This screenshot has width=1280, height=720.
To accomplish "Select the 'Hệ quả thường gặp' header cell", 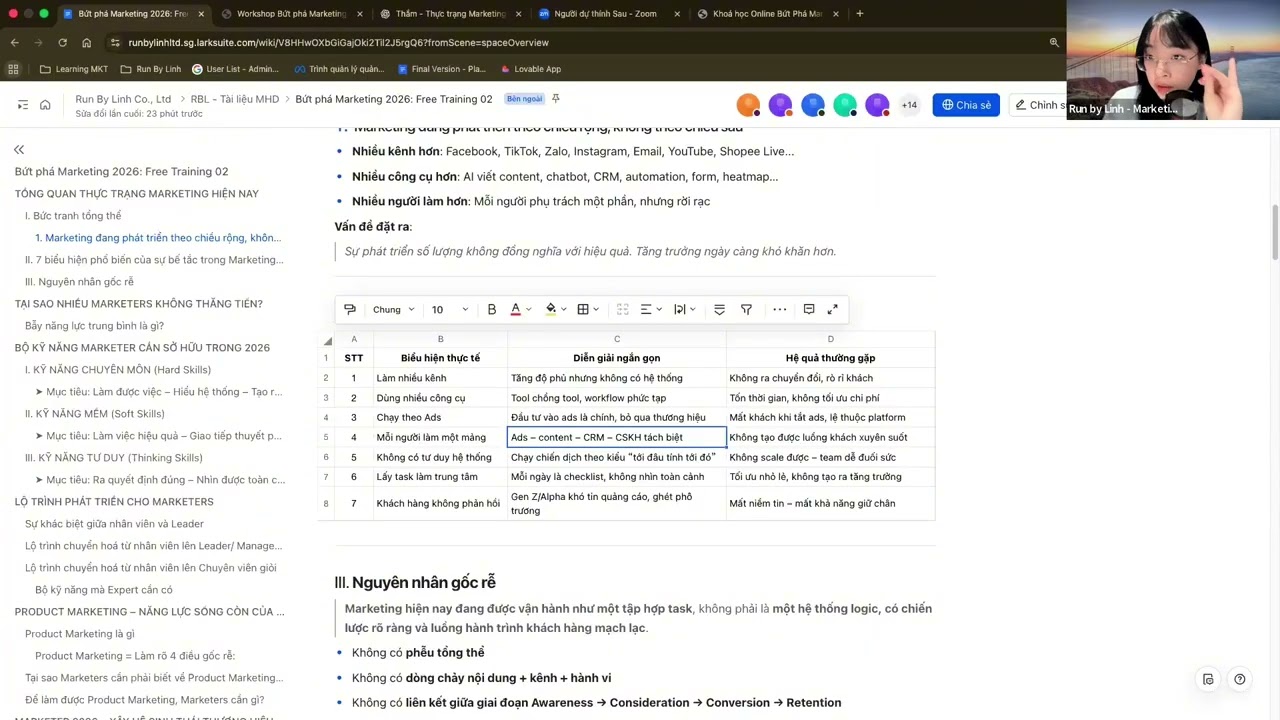I will [830, 358].
